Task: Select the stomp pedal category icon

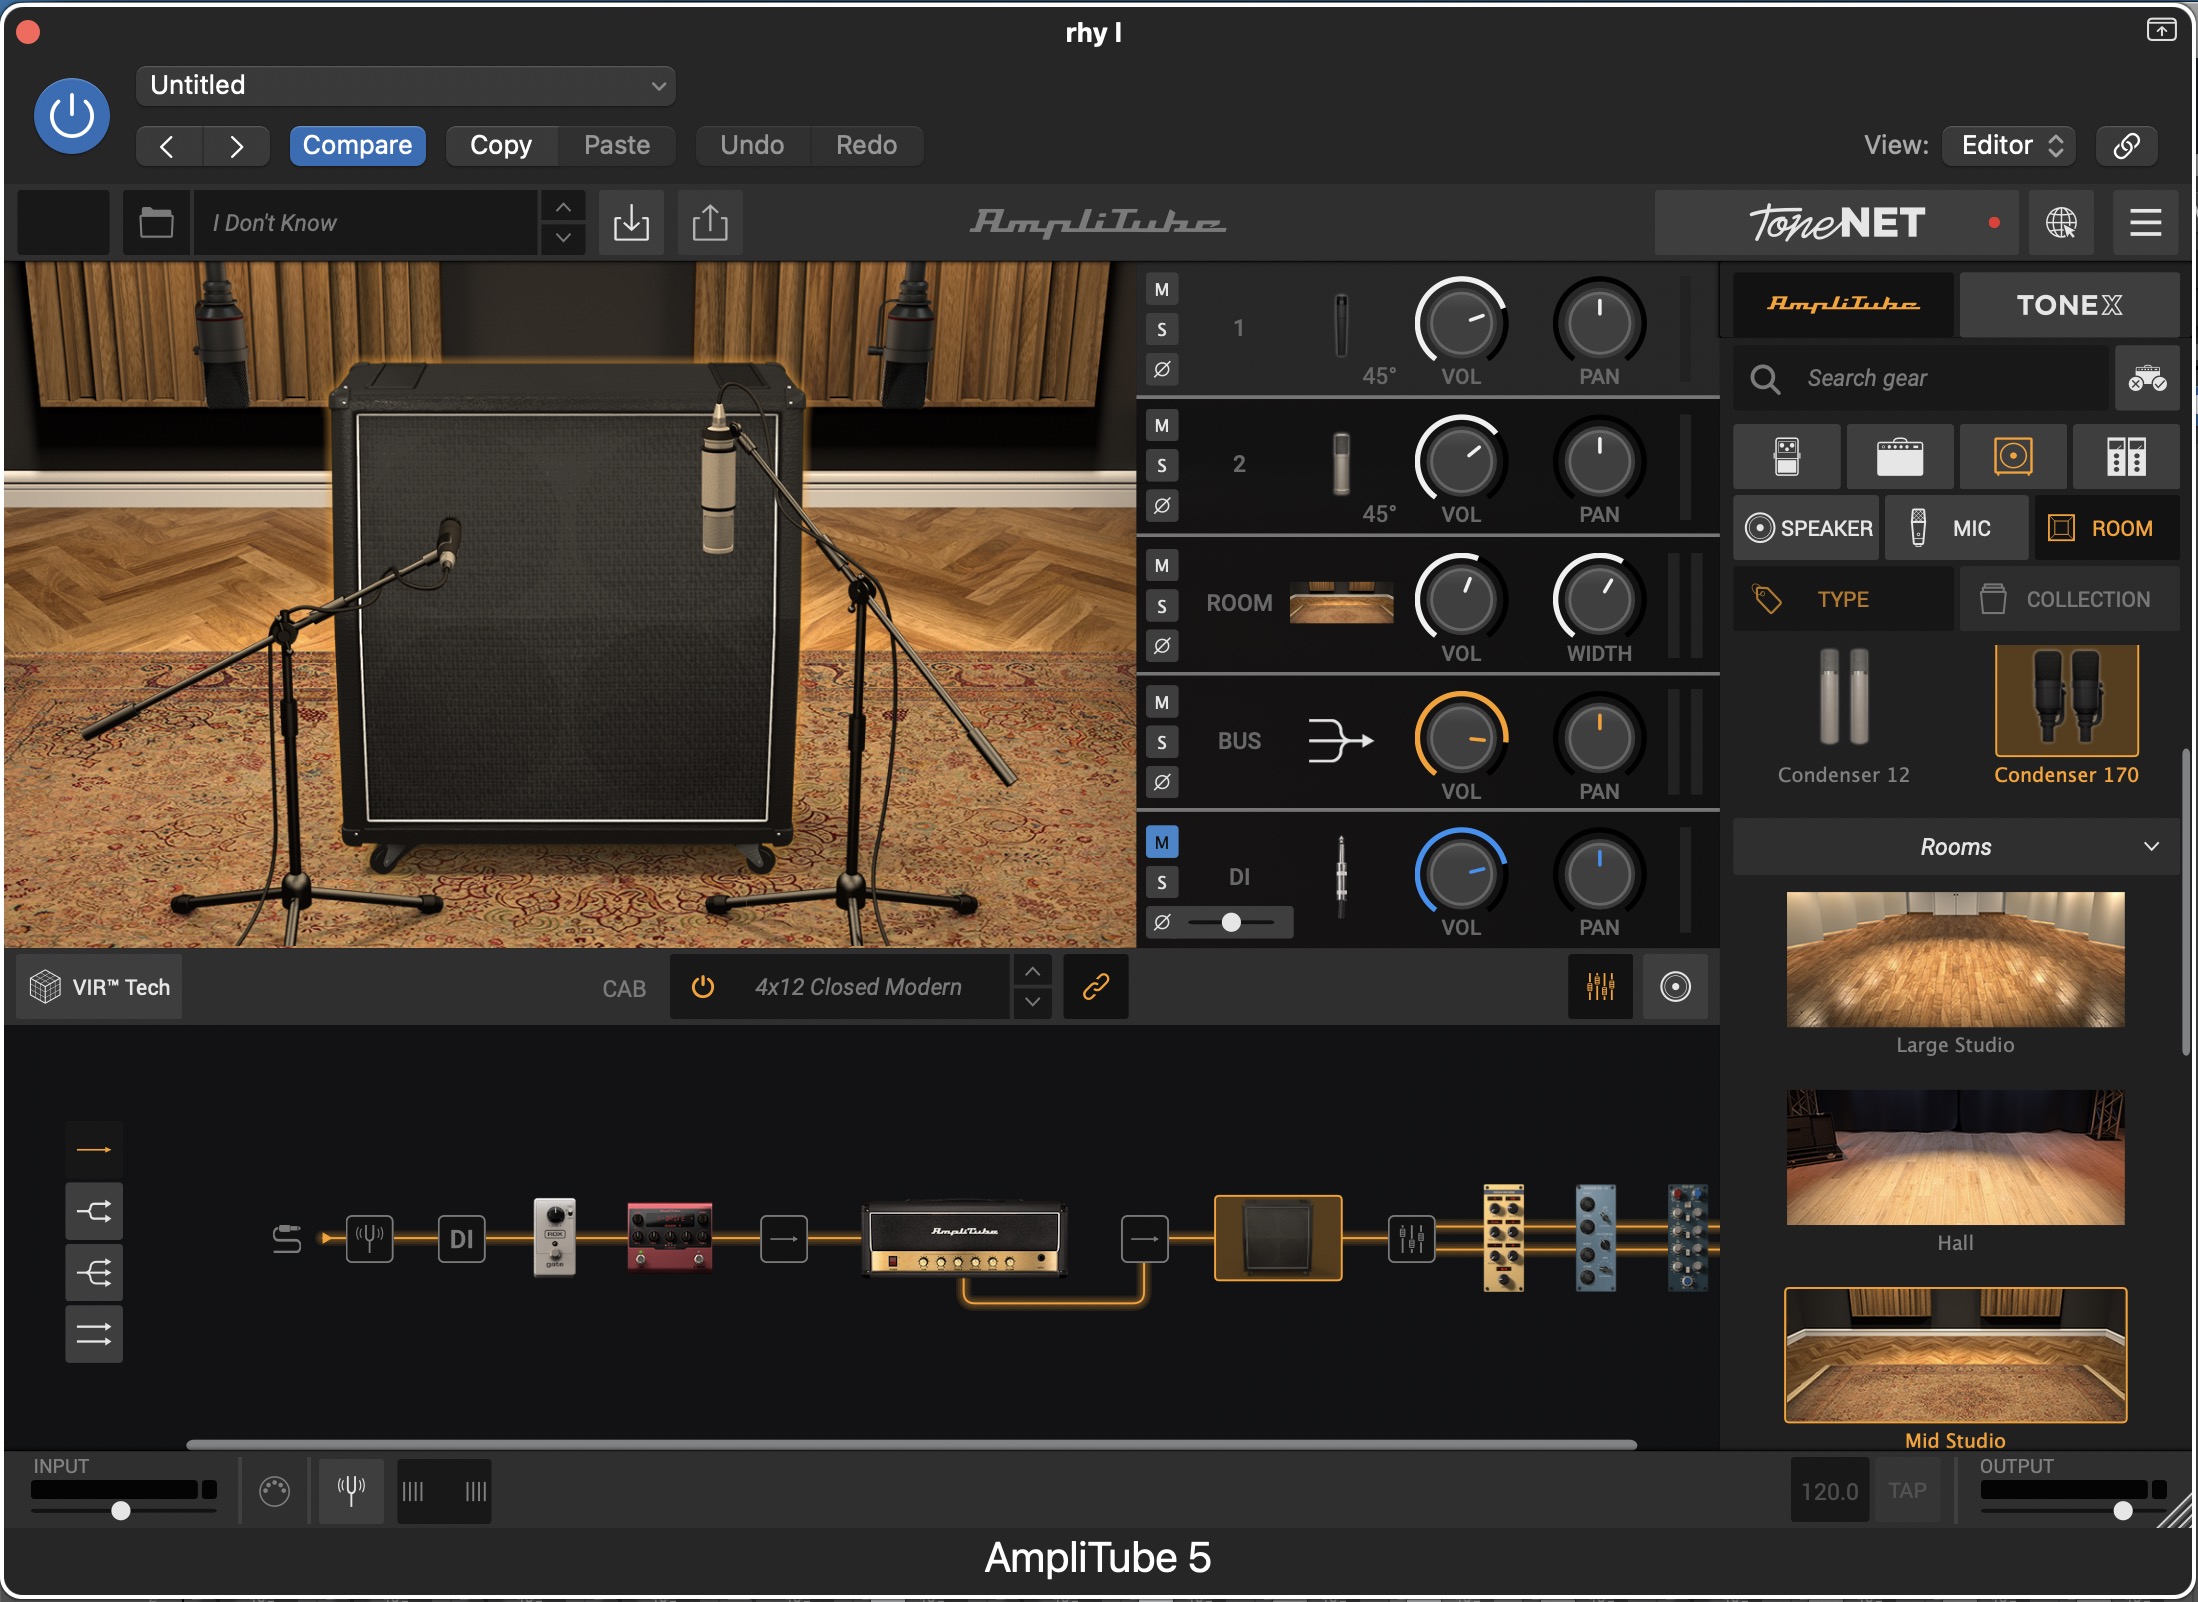Action: [1787, 456]
